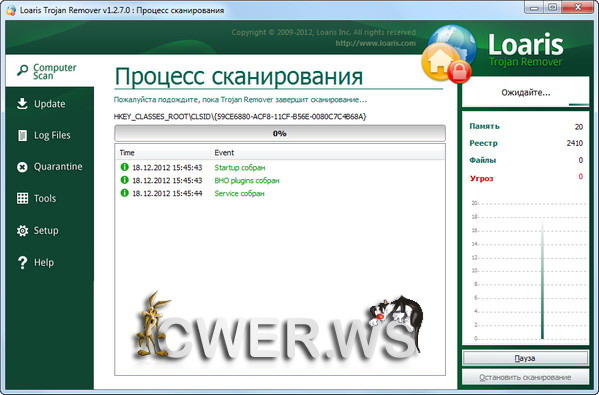The width and height of the screenshot is (599, 395).
Task: Click the Log Files document icon
Action: [22, 135]
